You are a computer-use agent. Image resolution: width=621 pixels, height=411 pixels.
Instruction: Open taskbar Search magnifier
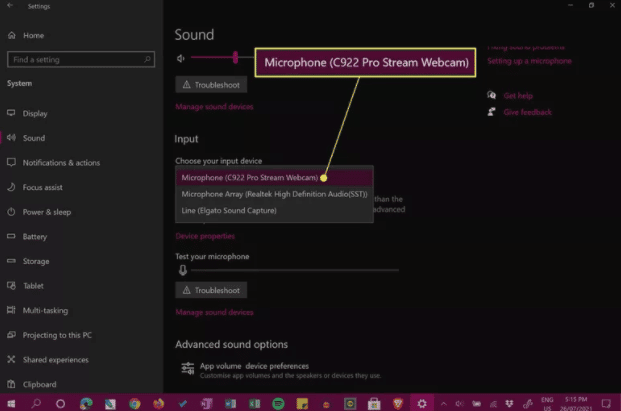[36, 403]
